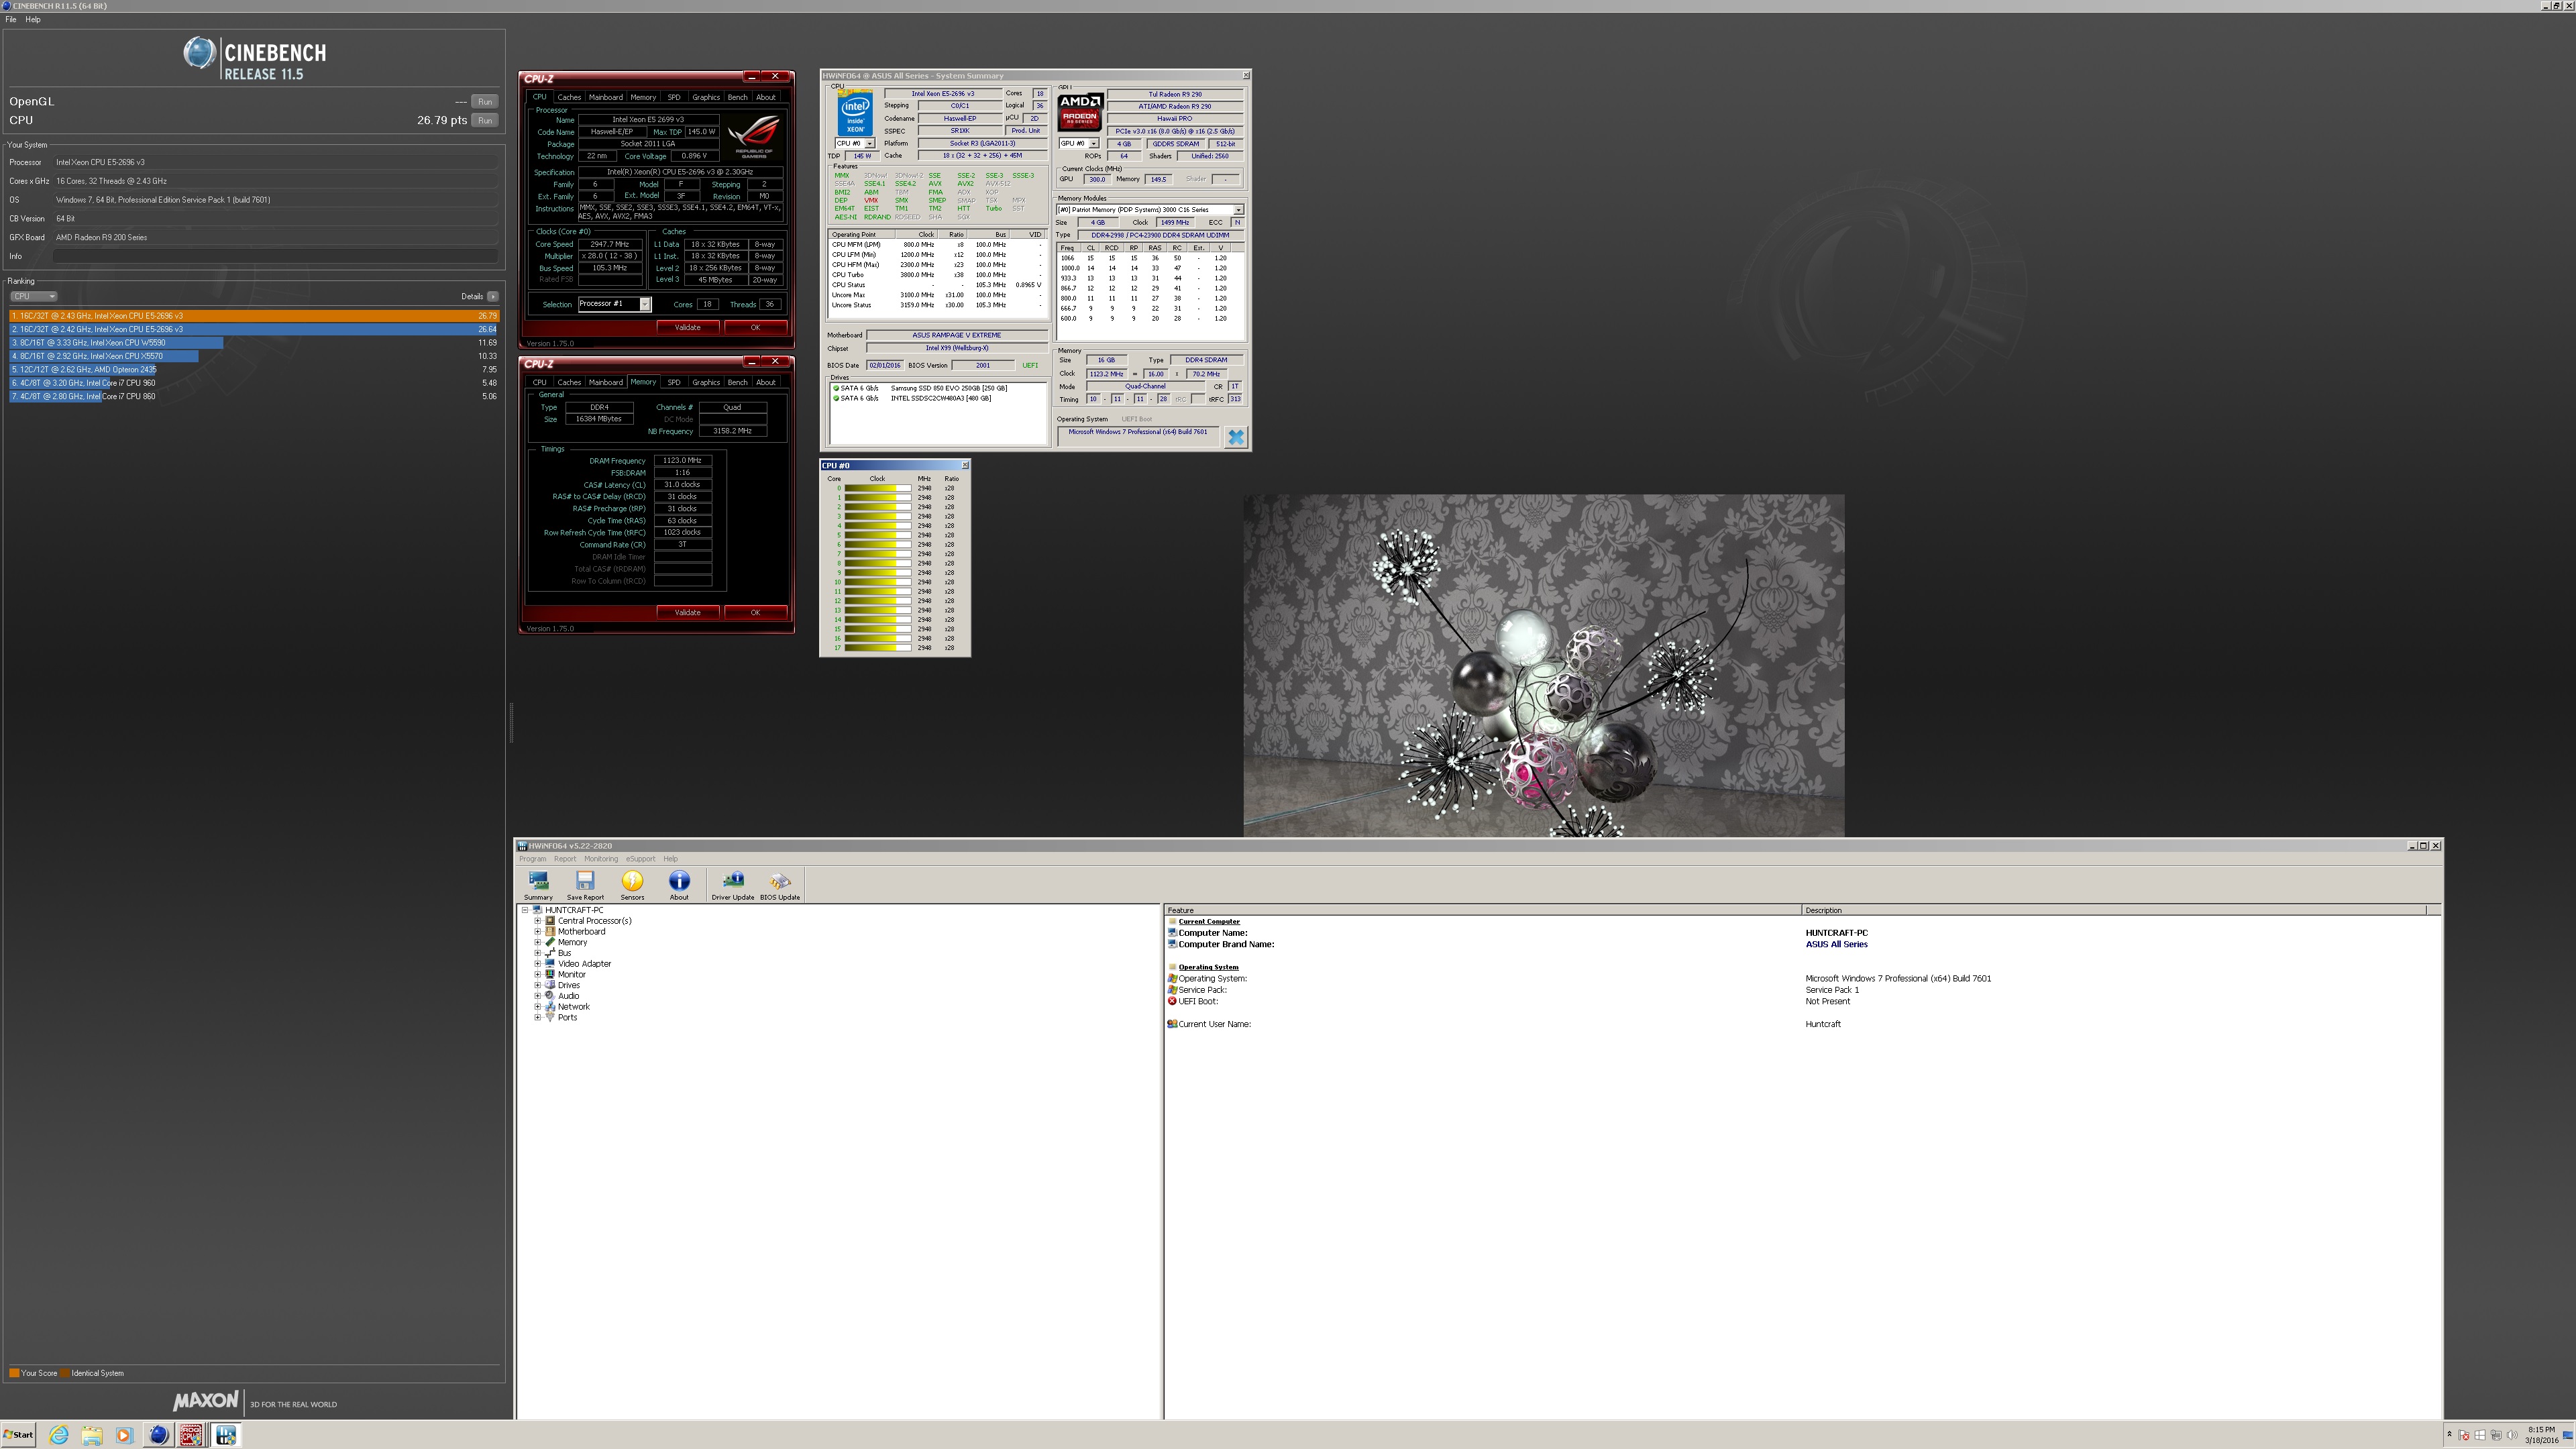Image resolution: width=2576 pixels, height=1449 pixels.
Task: Open the HWiNFO64 Monitoring menu
Action: [601, 859]
